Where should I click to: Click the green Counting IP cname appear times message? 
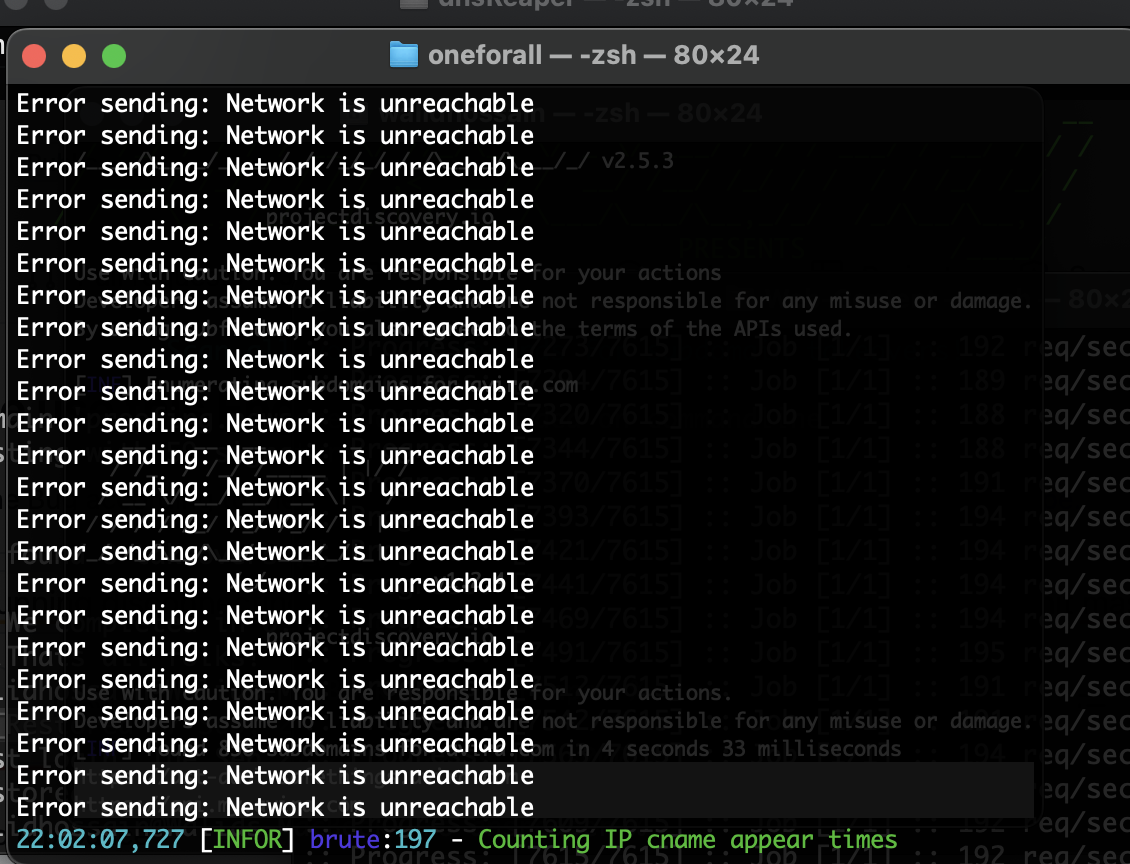(x=685, y=840)
